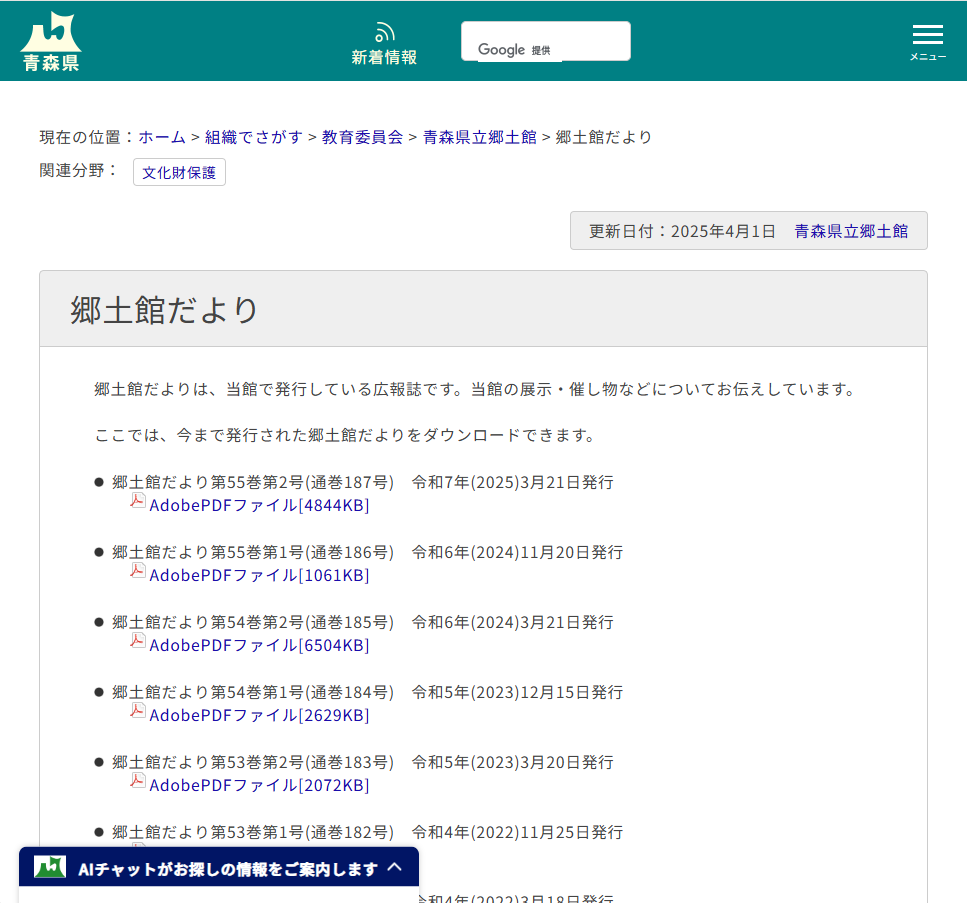Click the PDF icon for issue 183
Viewport: 967px width, 903px height.
pyautogui.click(x=138, y=781)
